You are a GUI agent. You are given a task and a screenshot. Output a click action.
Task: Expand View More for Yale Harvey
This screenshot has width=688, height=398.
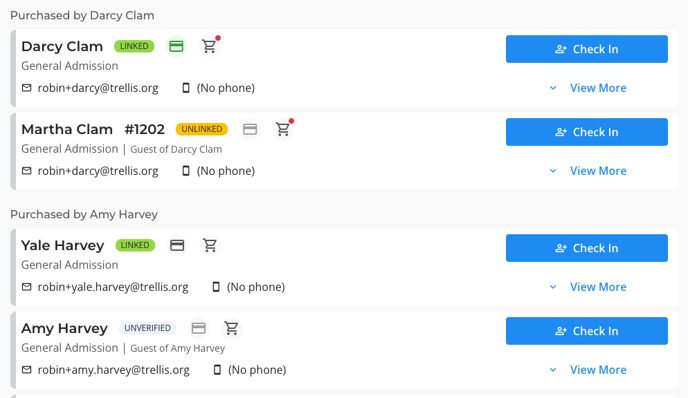point(588,287)
